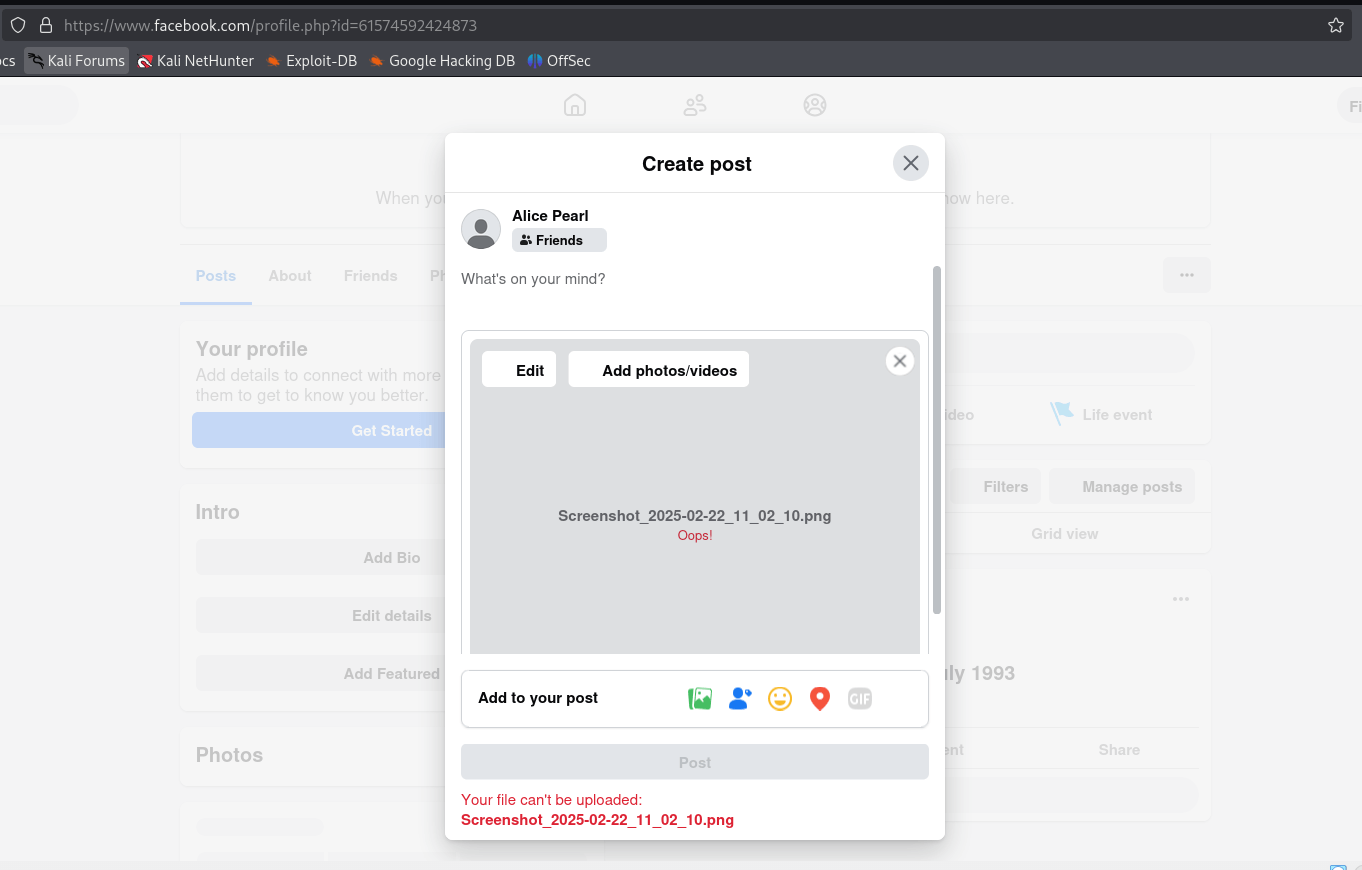Click the Screenshot_2025-02-22_11_02_10.png name in the preview area
This screenshot has height=870, width=1362.
click(x=695, y=516)
